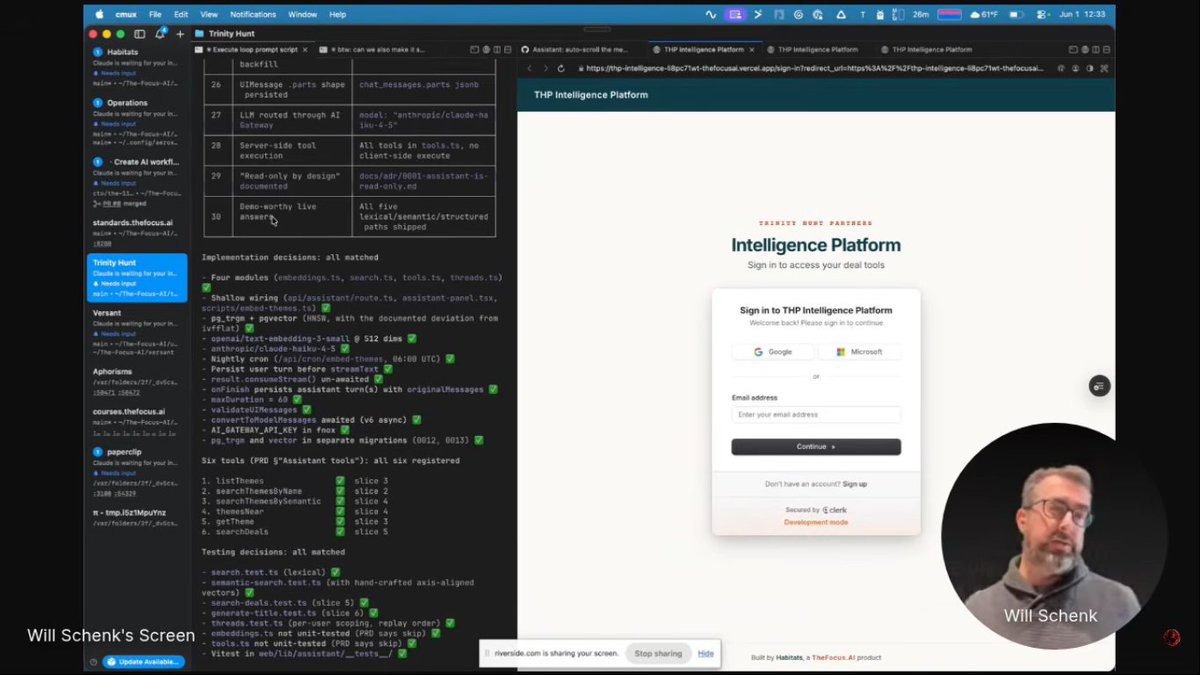Image resolution: width=1200 pixels, height=675 pixels.
Task: Open the highlighted purple menu bar icon
Action: (x=737, y=14)
